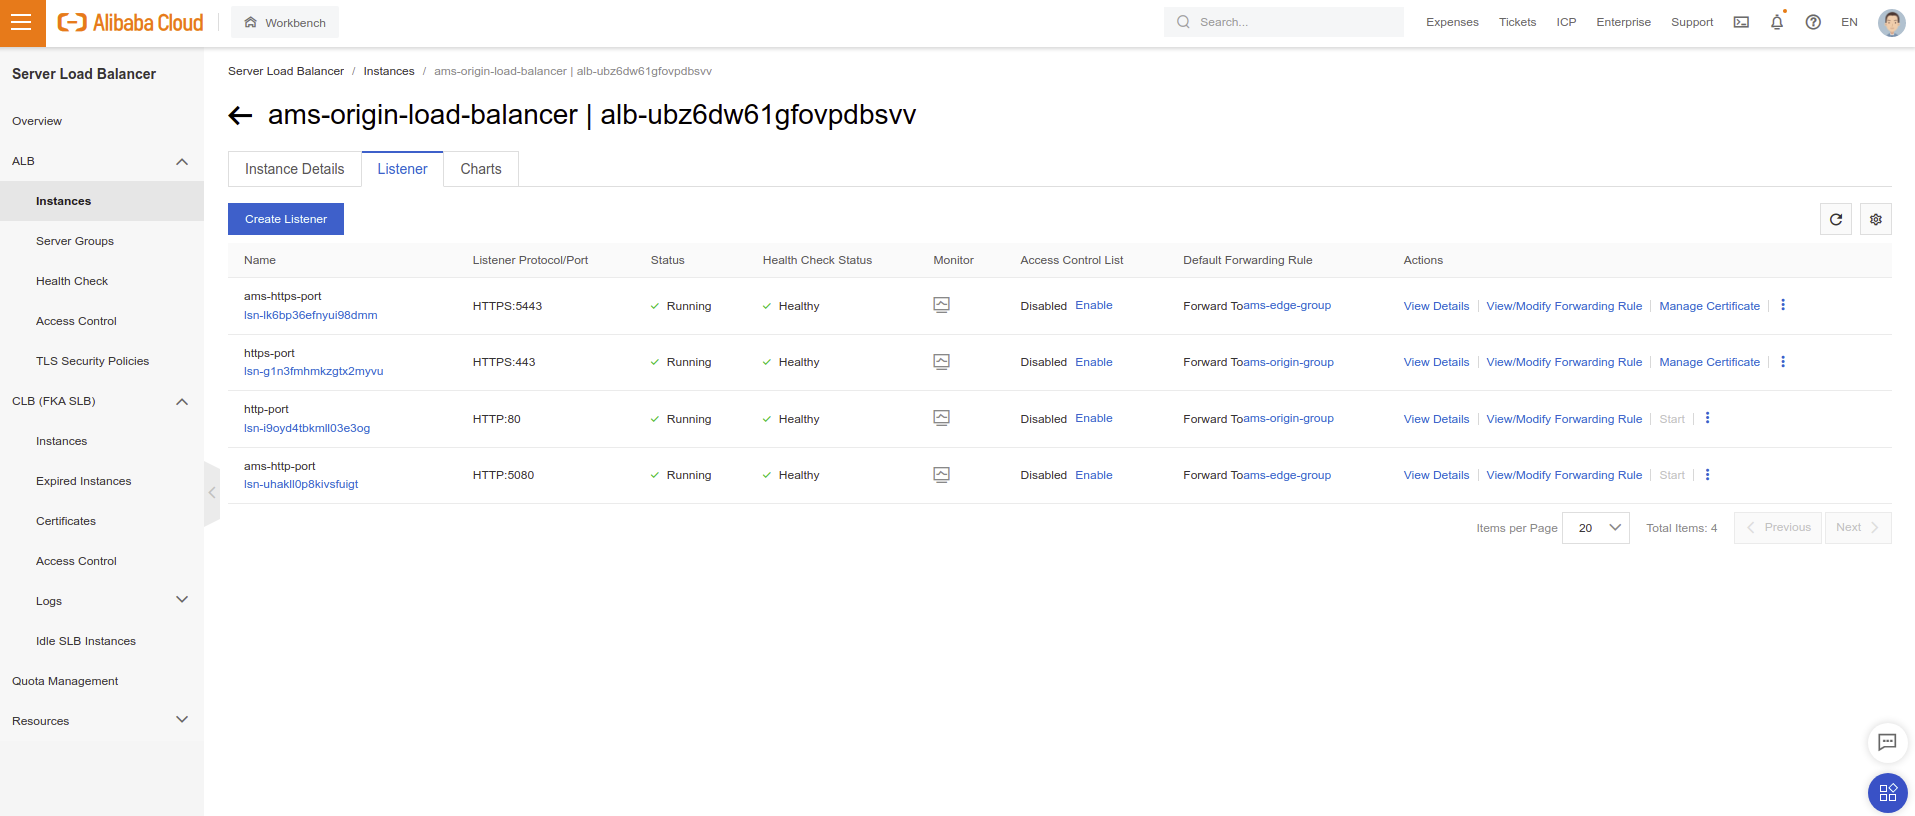The image size is (1915, 816).
Task: Open the Expenses menu
Action: point(1452,22)
